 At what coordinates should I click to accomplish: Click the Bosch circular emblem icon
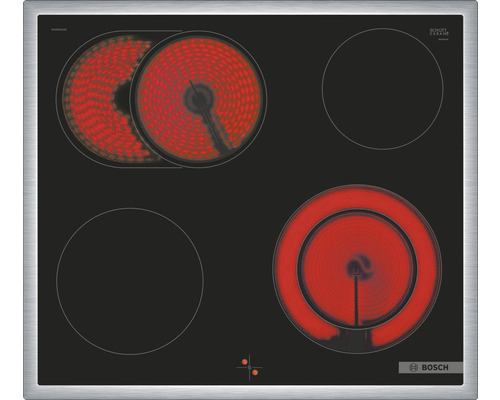413,368
